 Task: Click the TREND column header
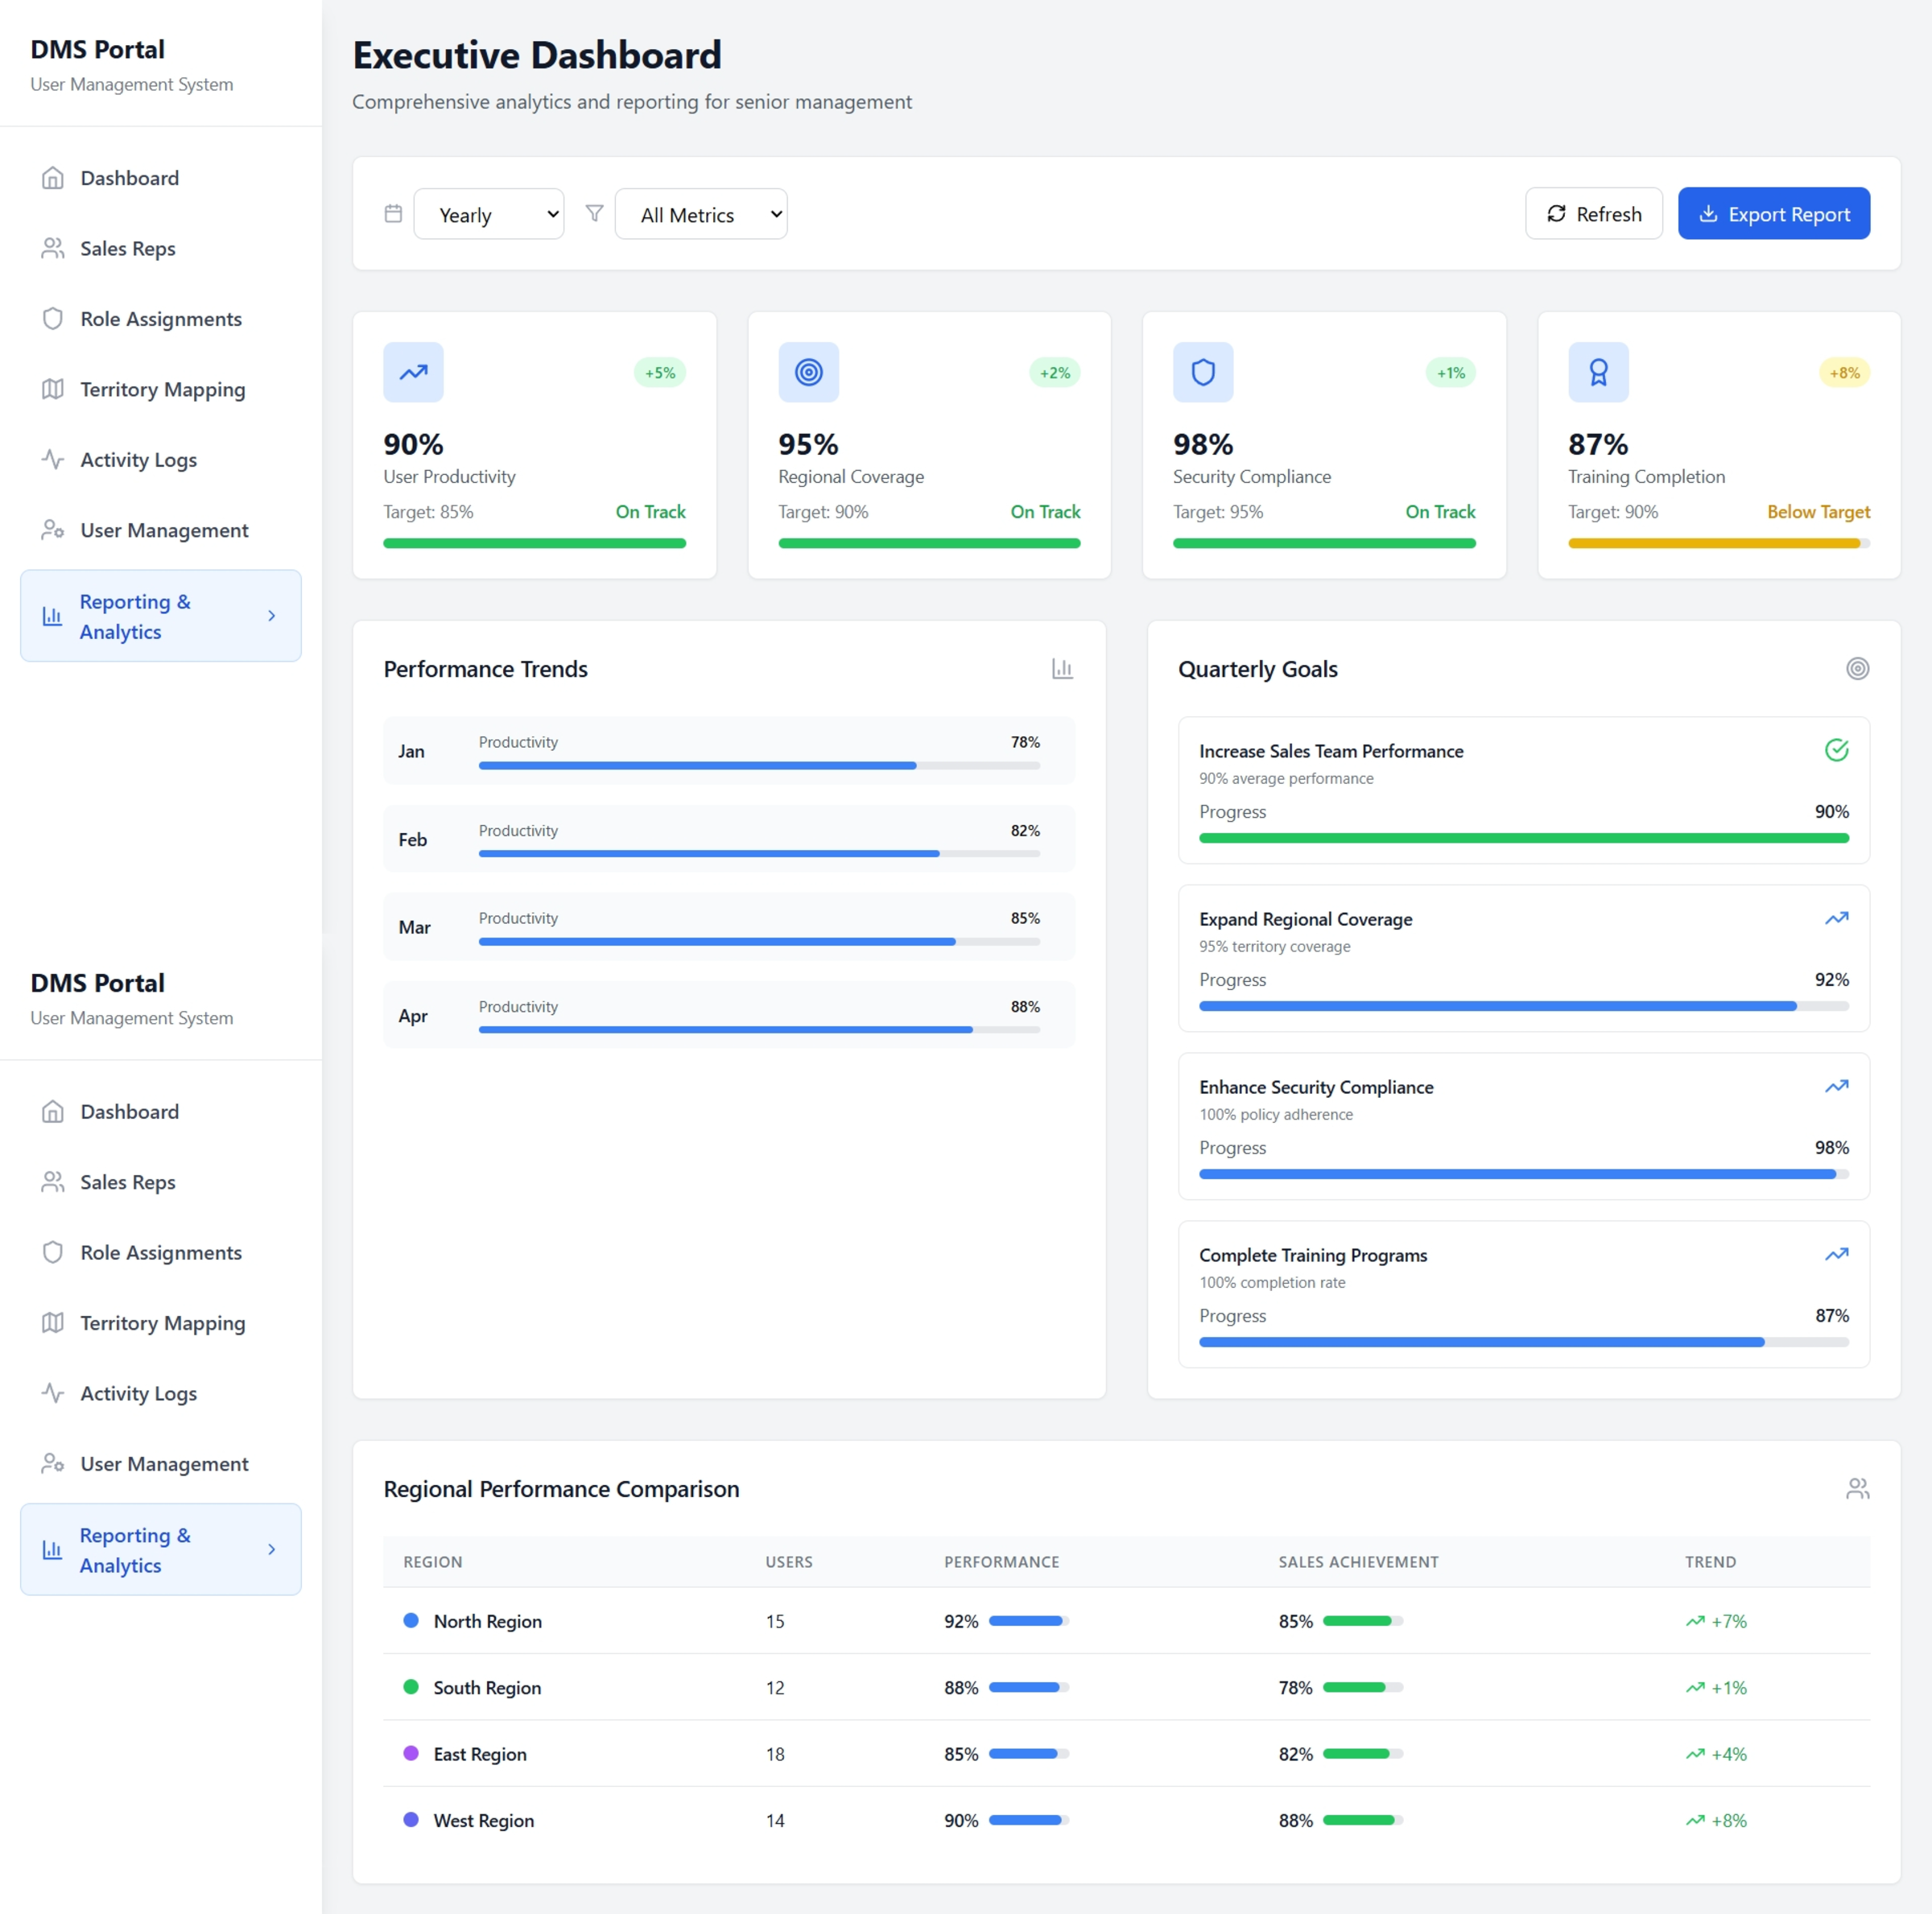[1710, 1562]
